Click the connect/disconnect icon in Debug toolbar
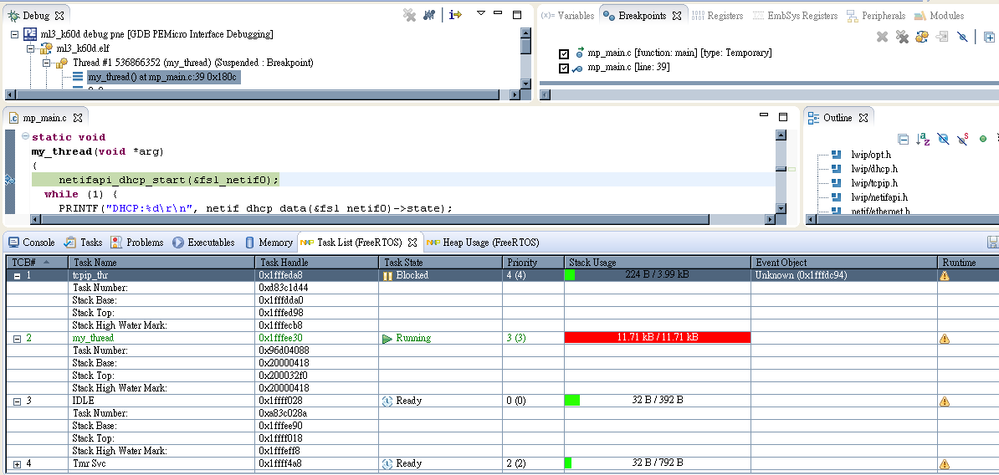 (429, 15)
